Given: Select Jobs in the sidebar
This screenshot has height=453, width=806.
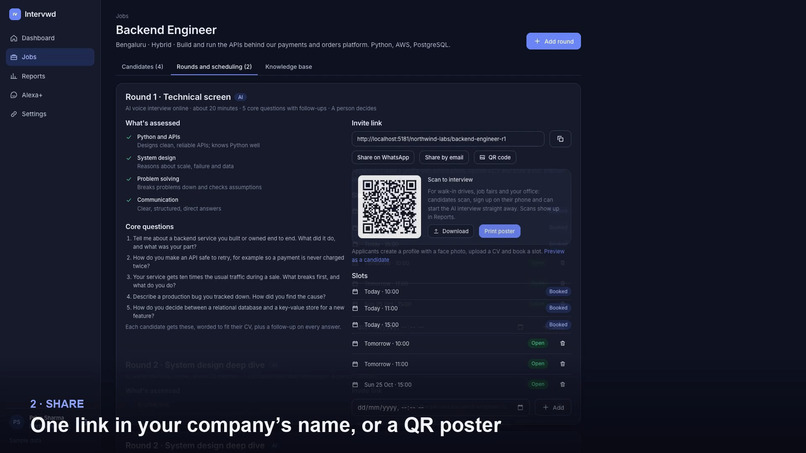Looking at the screenshot, I should tap(50, 57).
